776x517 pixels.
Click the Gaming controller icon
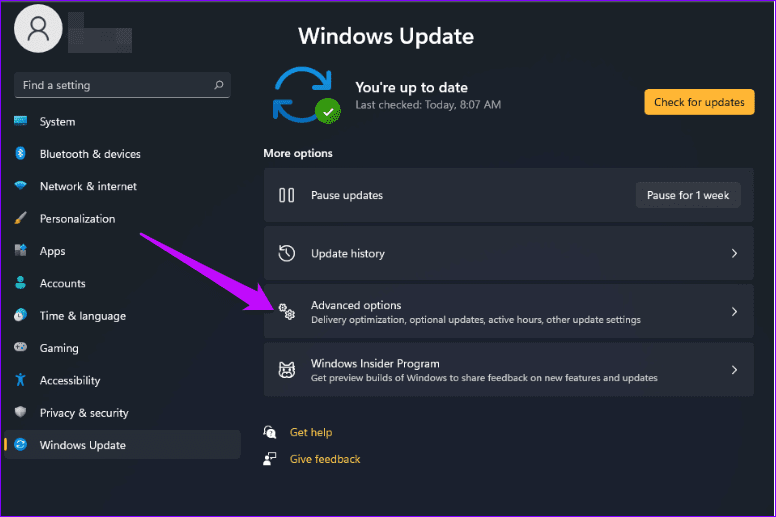point(20,347)
